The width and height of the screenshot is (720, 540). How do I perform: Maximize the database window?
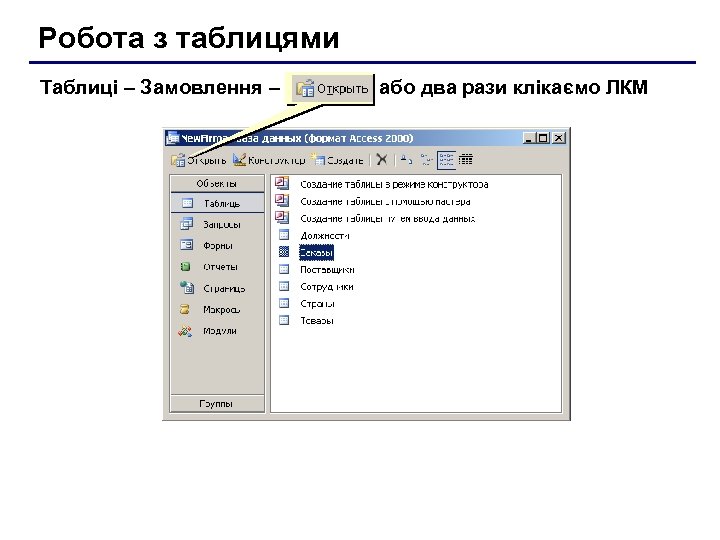(x=542, y=138)
